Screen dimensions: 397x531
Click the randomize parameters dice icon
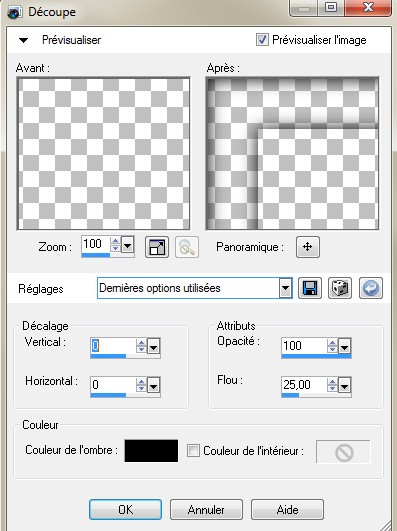point(340,288)
